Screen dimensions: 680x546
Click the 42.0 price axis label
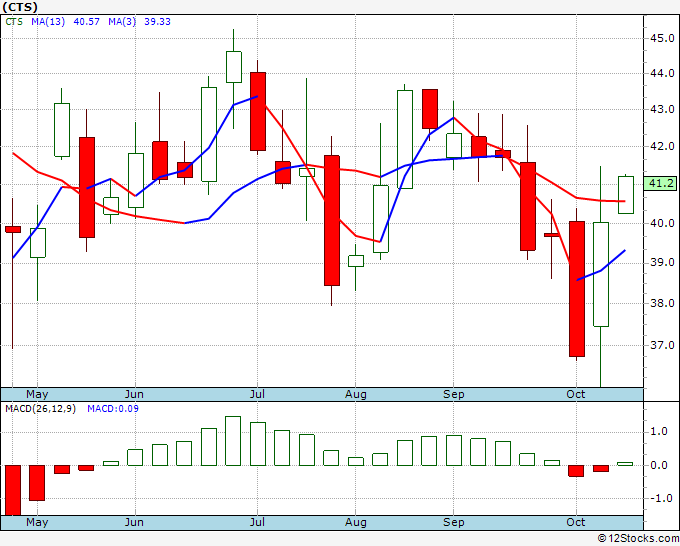pos(662,147)
